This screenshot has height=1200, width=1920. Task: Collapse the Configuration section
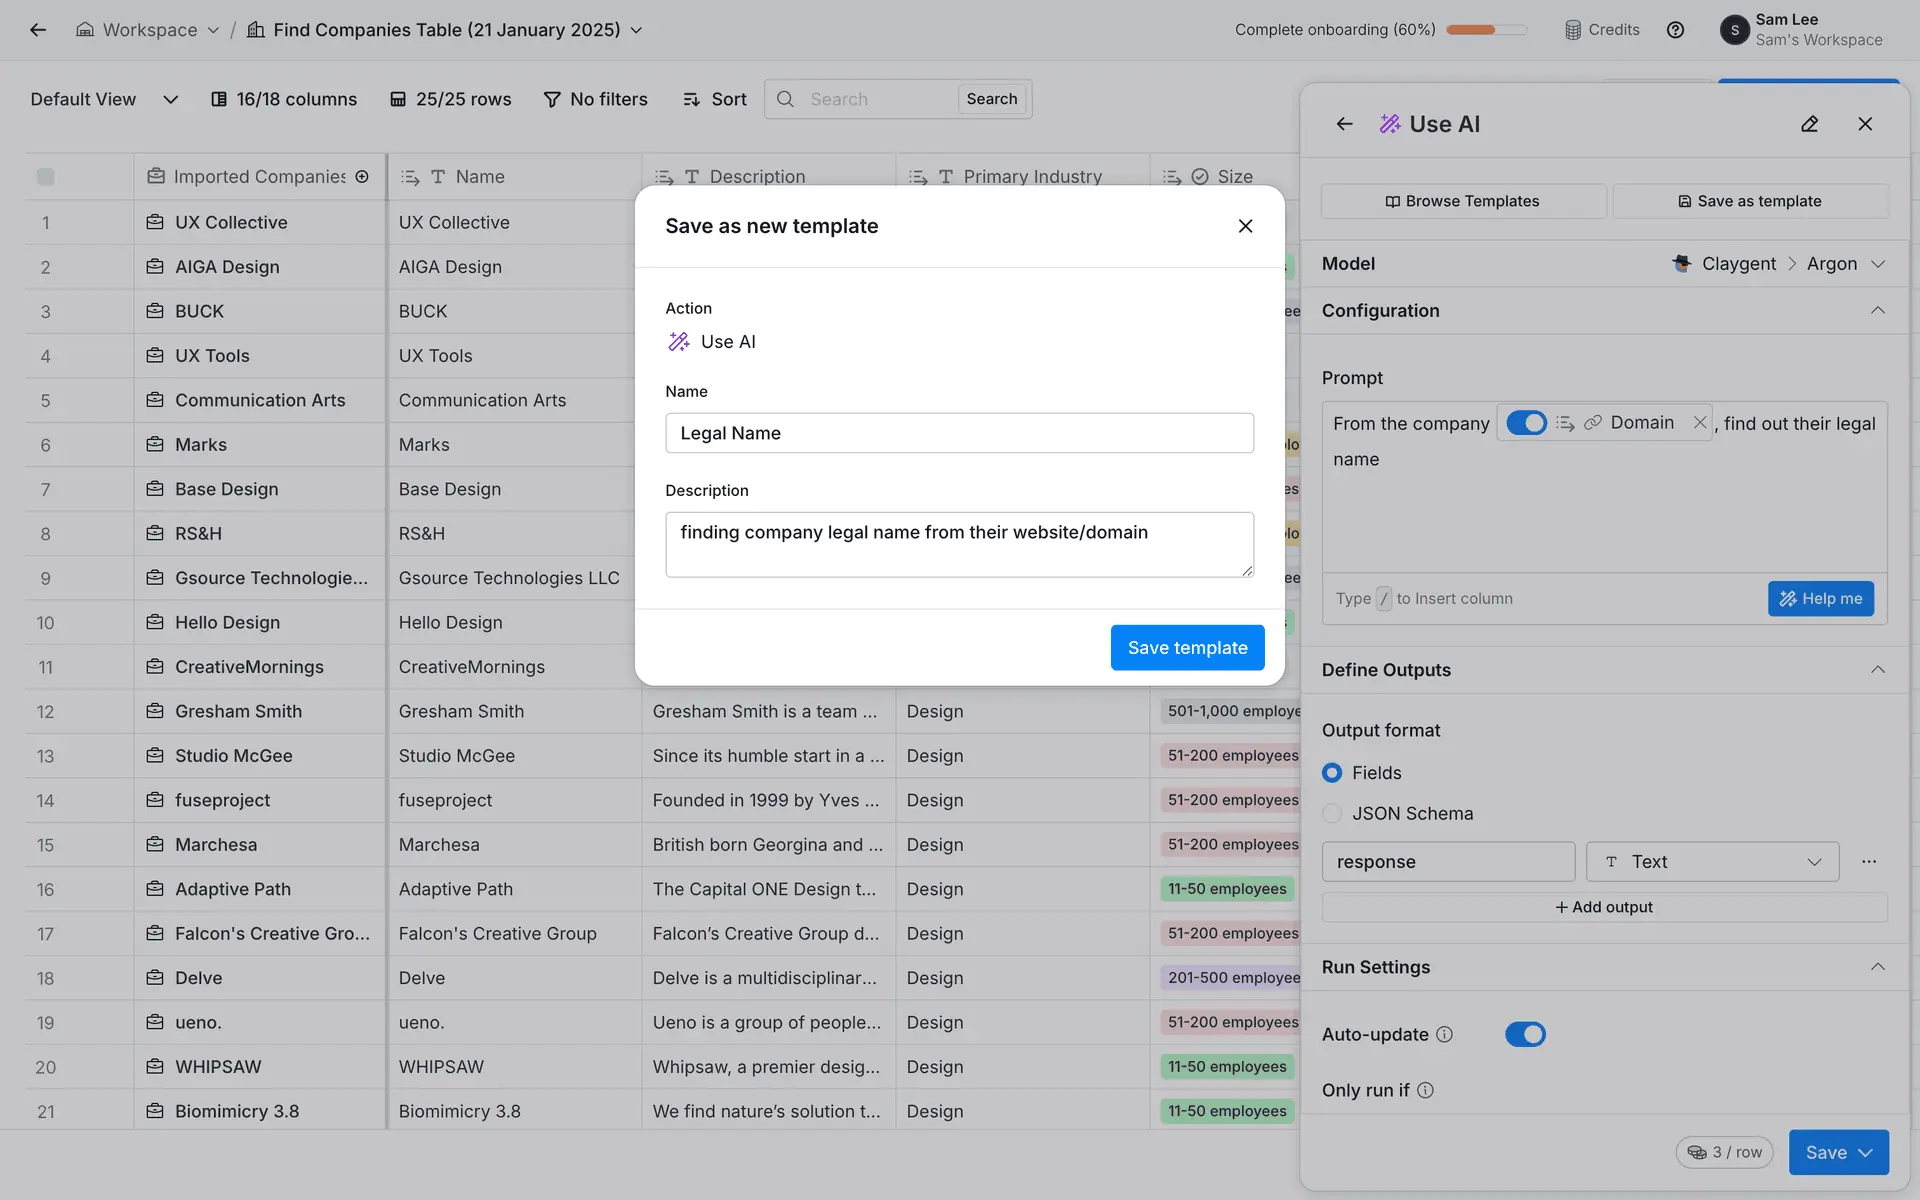1877,311
